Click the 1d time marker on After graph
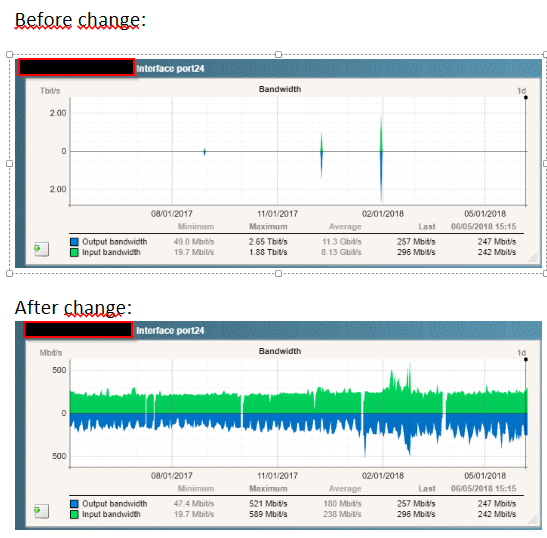Viewport: 547px width, 538px height. (521, 353)
